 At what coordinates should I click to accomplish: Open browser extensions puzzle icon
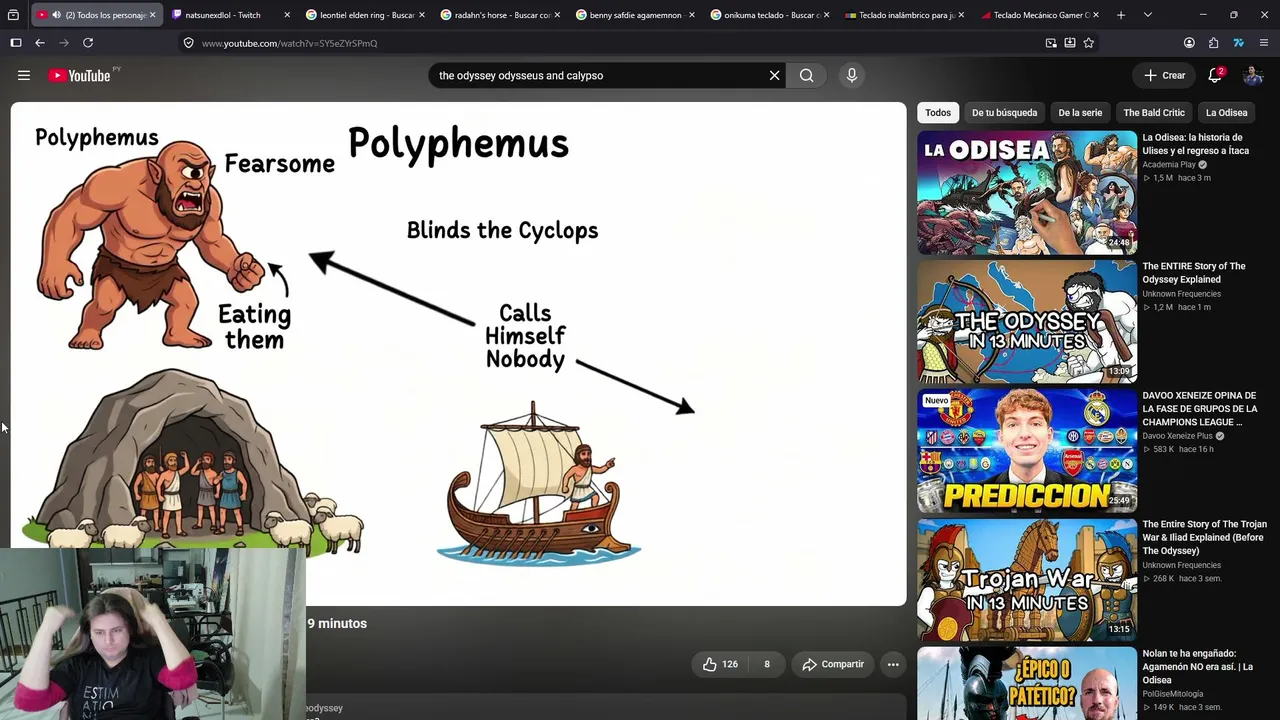pyautogui.click(x=1213, y=43)
